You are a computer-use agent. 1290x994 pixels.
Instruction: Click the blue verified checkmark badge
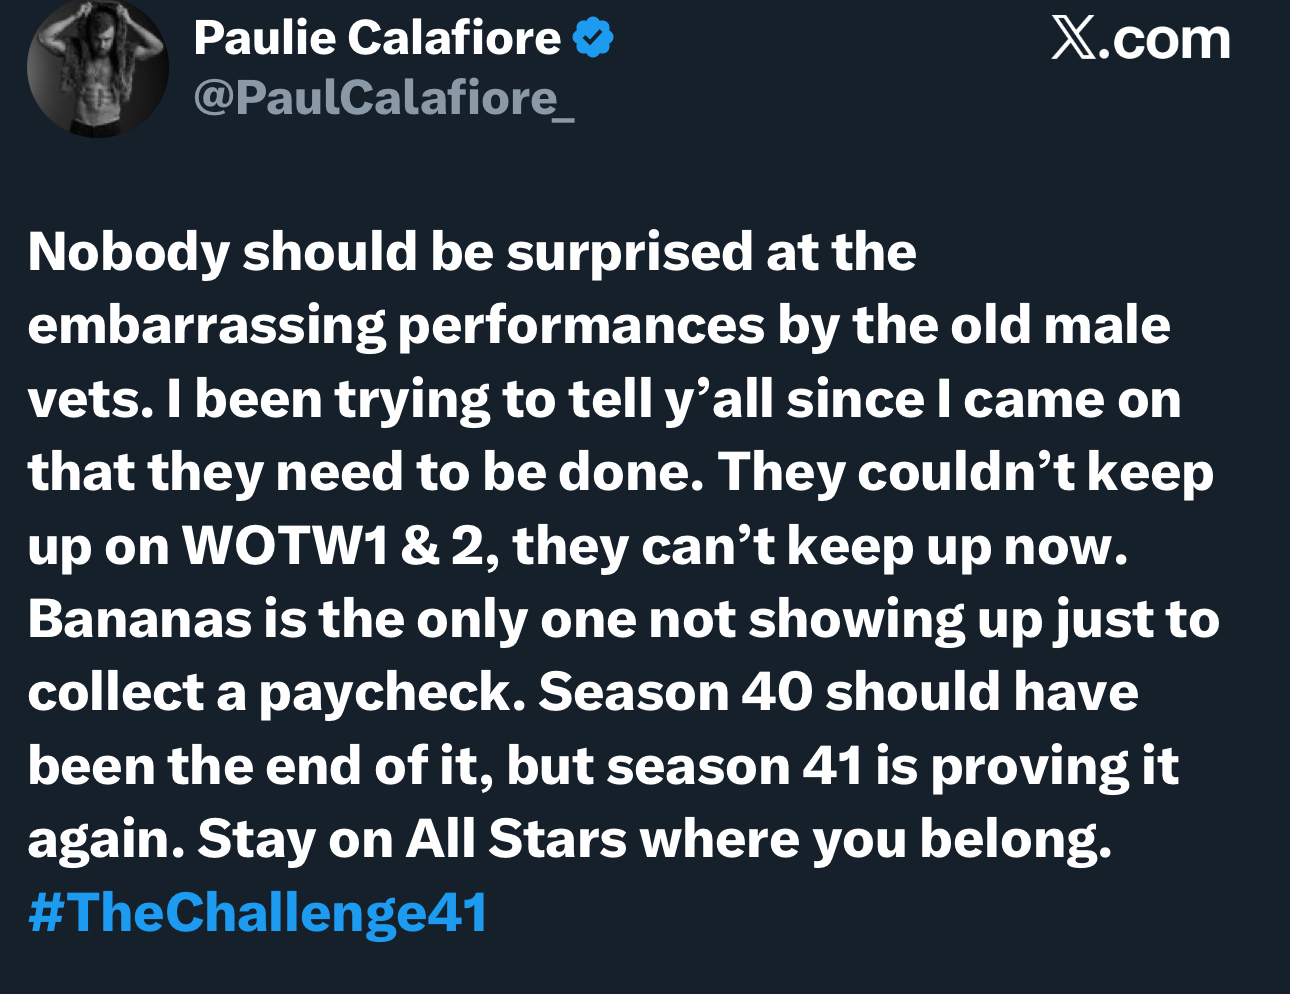(x=593, y=38)
